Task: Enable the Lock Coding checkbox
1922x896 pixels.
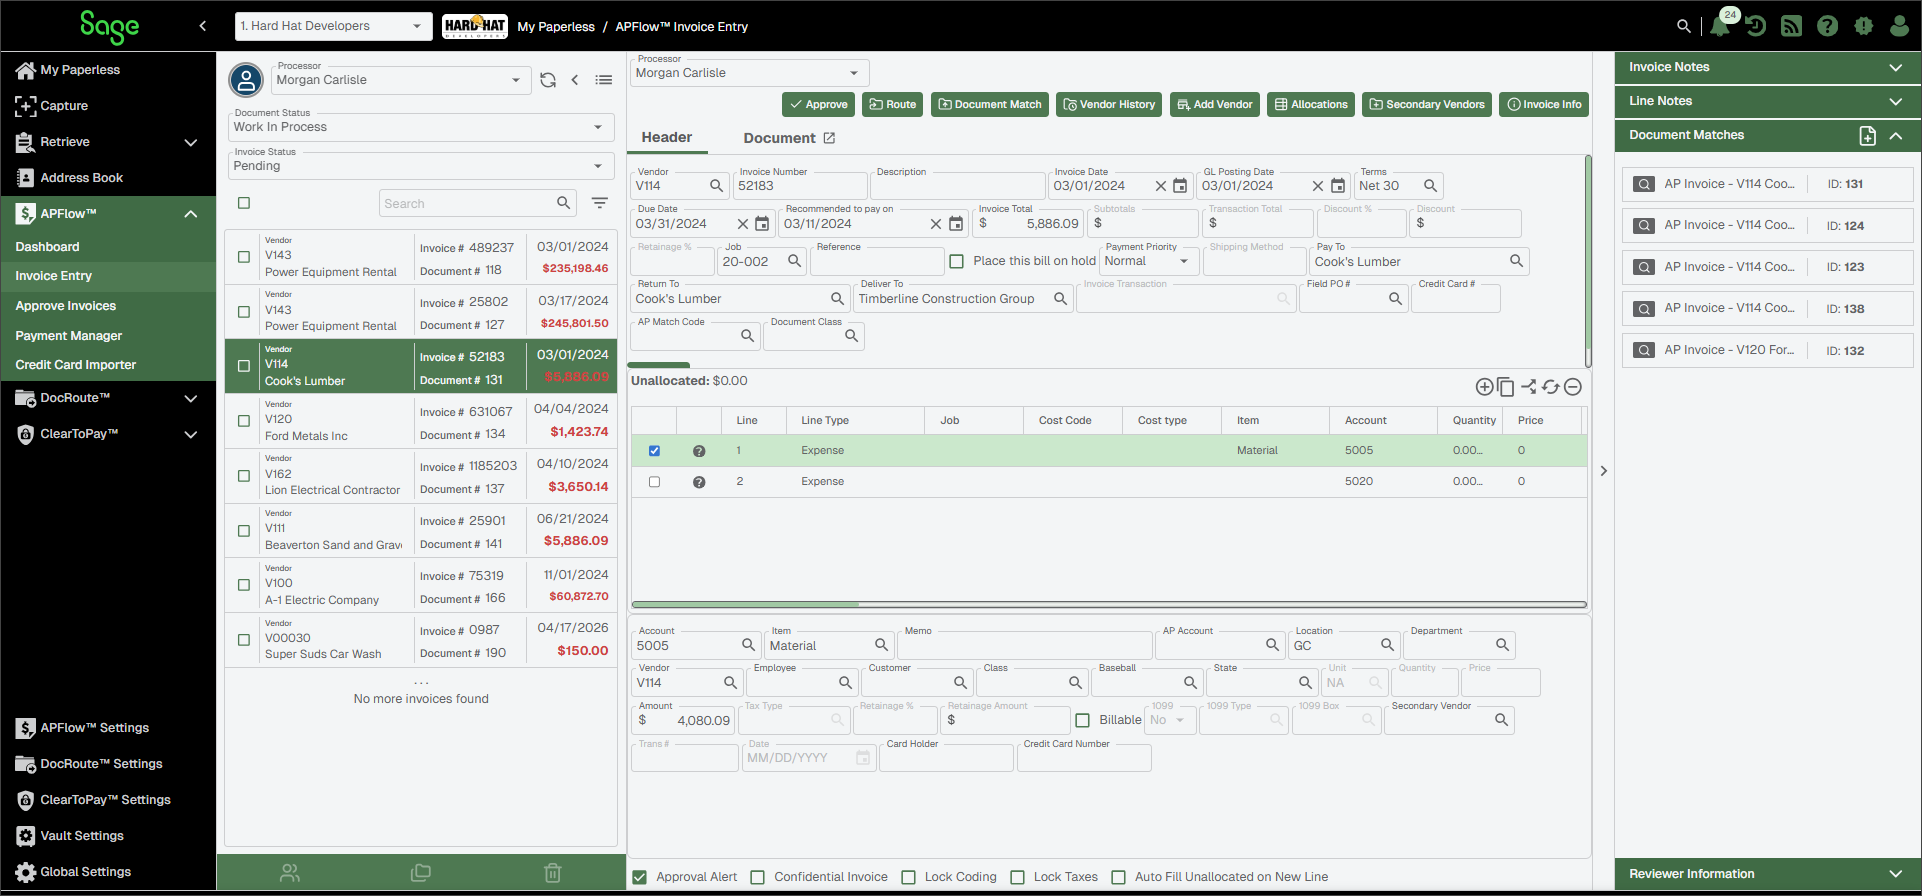Action: [909, 877]
